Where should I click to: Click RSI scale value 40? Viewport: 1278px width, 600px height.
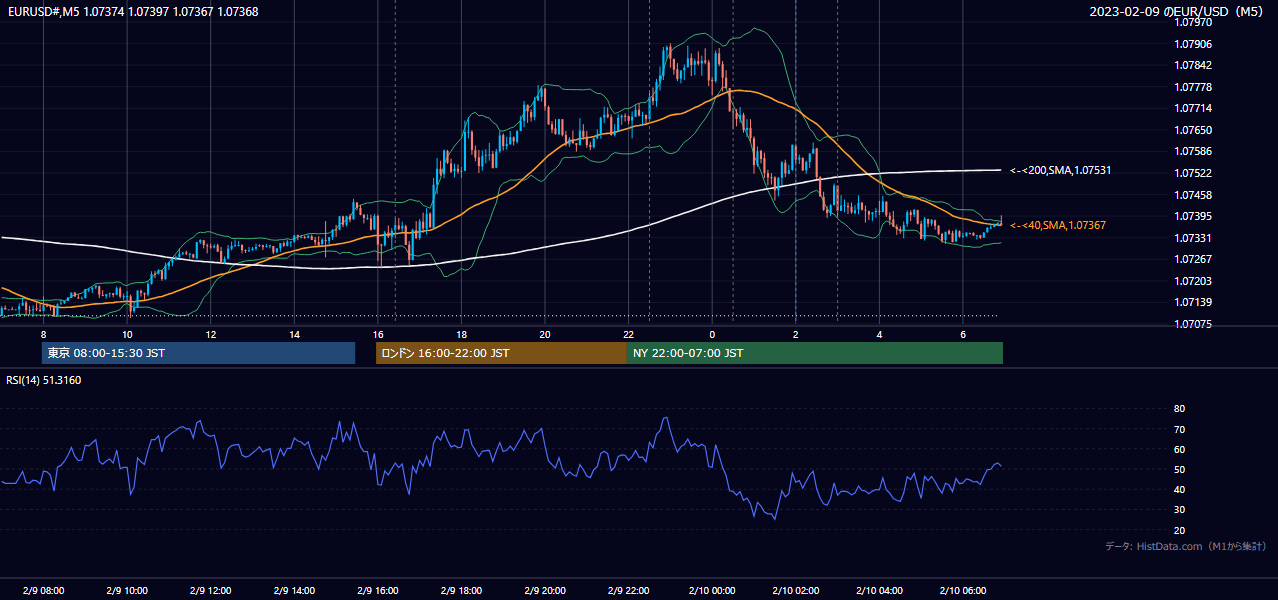pos(1180,490)
